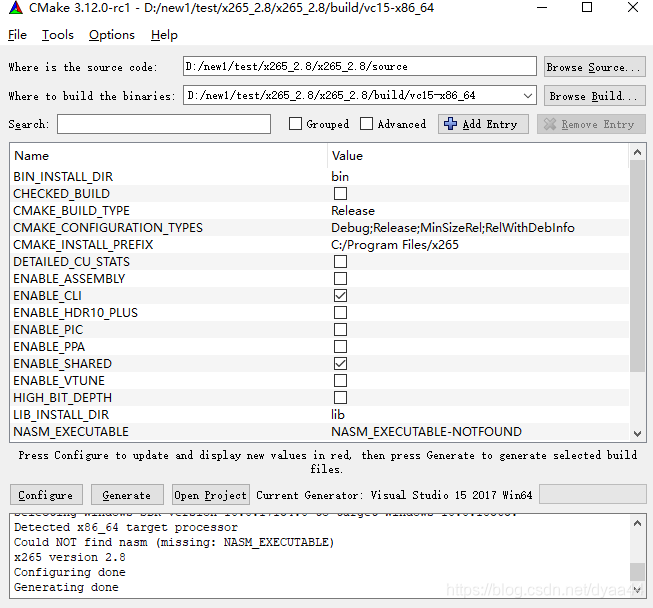
Task: Click the variable list scroll down arrow
Action: tap(637, 434)
